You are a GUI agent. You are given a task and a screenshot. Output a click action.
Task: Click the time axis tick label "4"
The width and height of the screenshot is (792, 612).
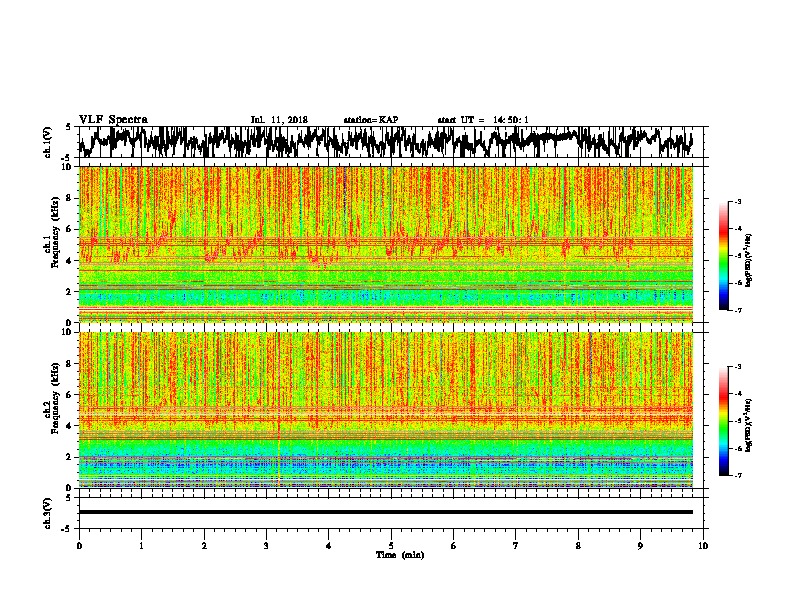point(328,545)
